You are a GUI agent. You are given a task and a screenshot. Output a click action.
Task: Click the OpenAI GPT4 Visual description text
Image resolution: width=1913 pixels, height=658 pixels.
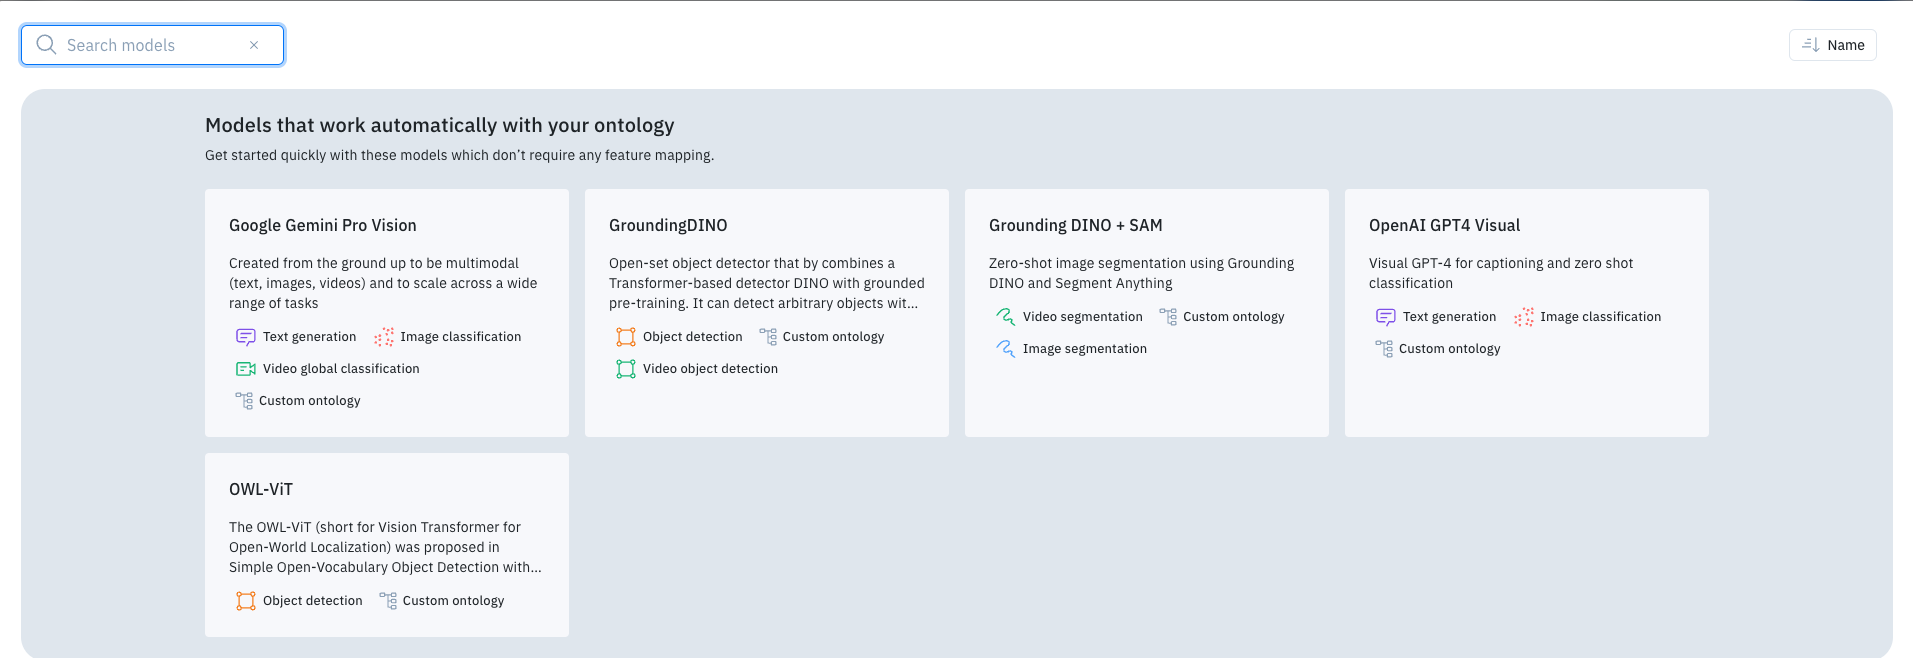tap(1501, 273)
